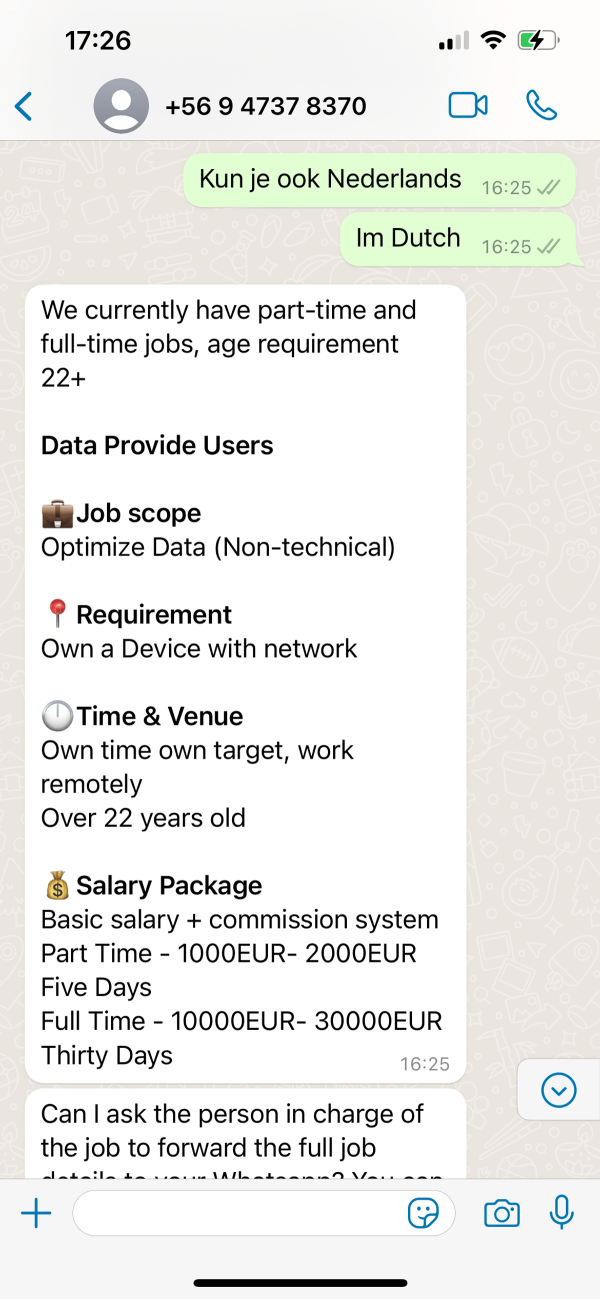Viewport: 600px width, 1299px height.
Task: Jump to latest messages with down chevron
Action: click(x=558, y=1090)
